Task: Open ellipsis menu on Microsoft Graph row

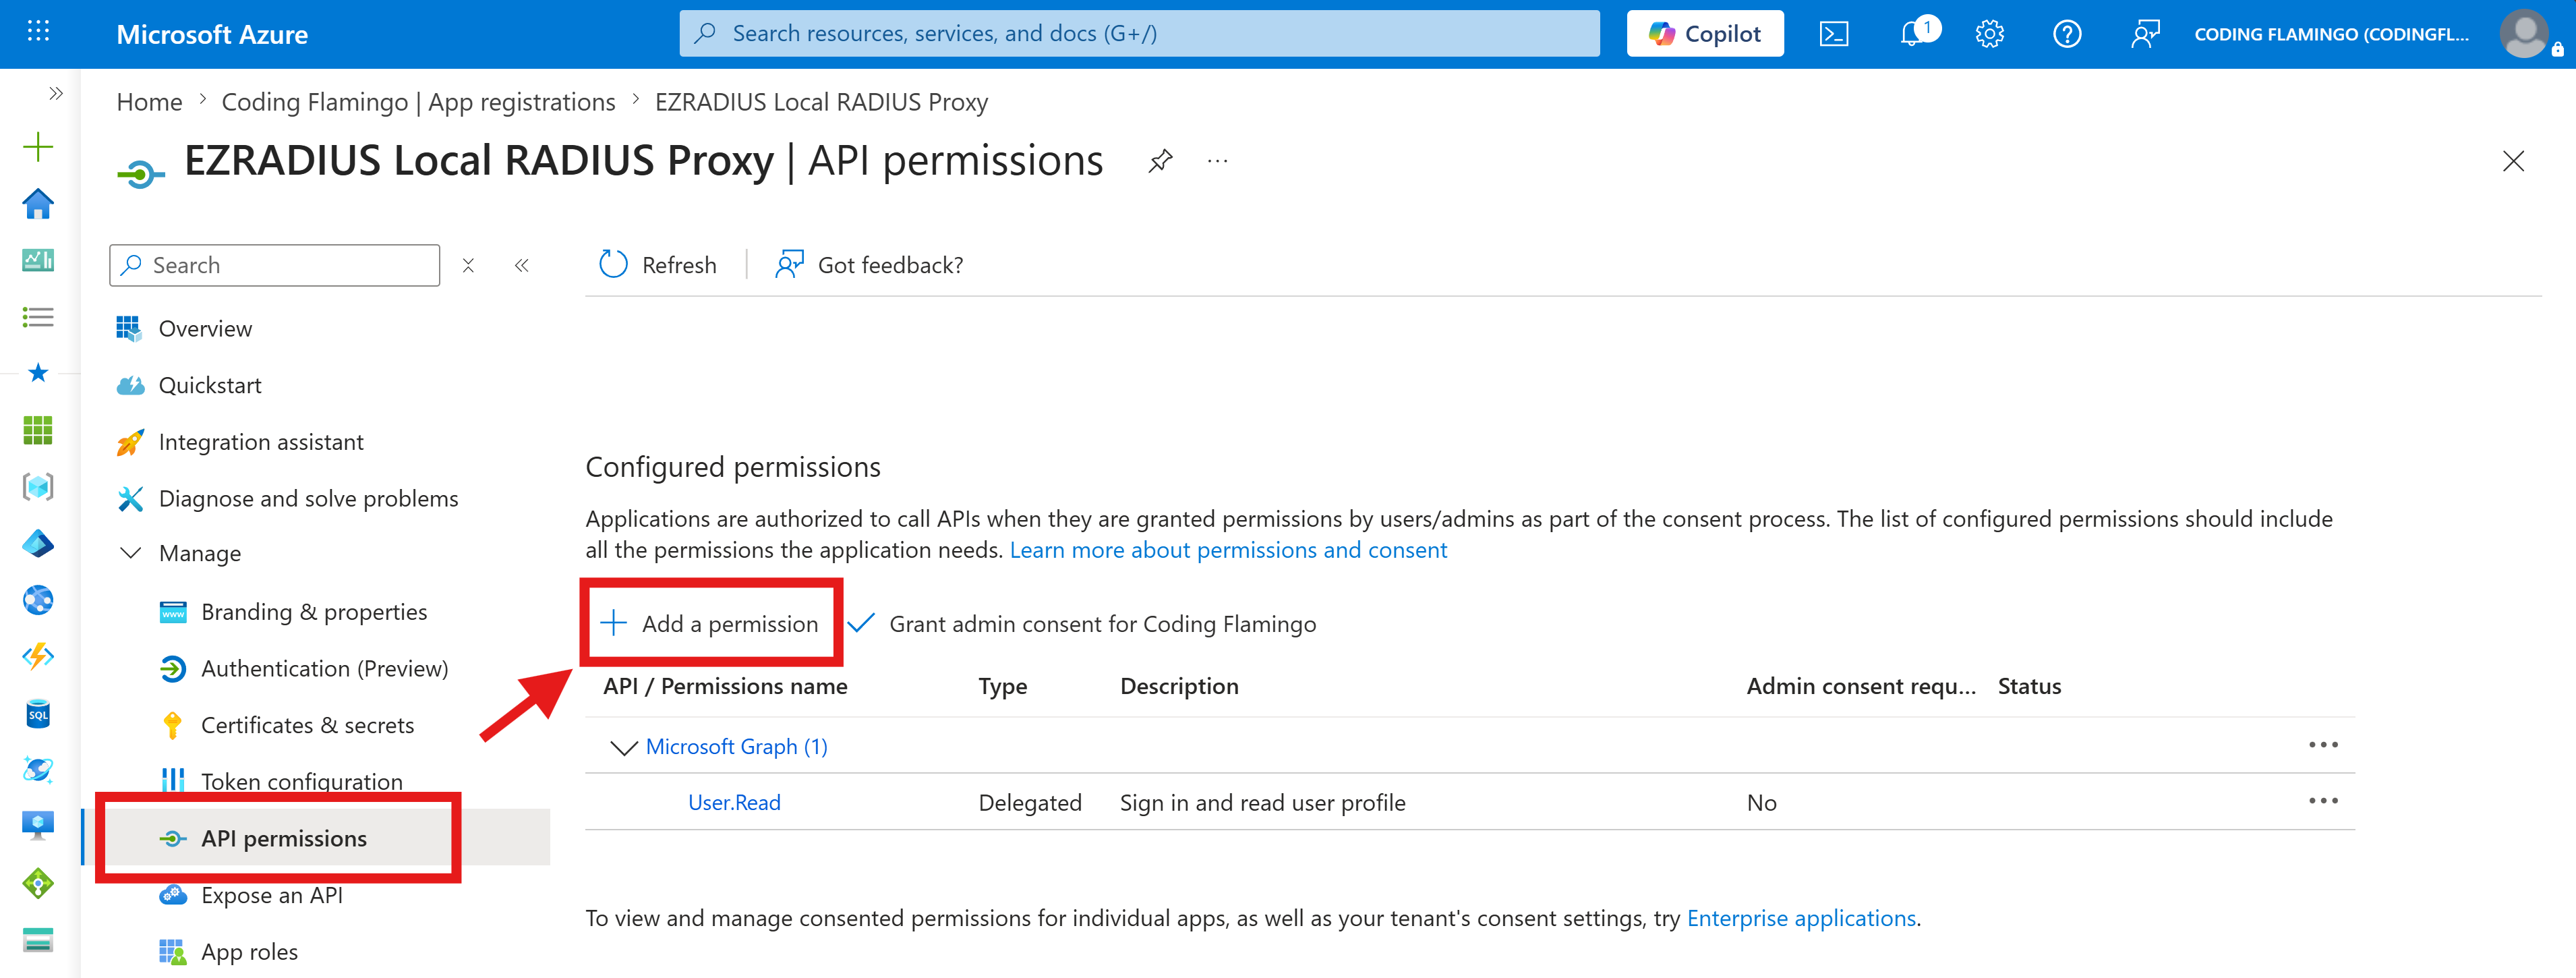Action: point(2323,745)
